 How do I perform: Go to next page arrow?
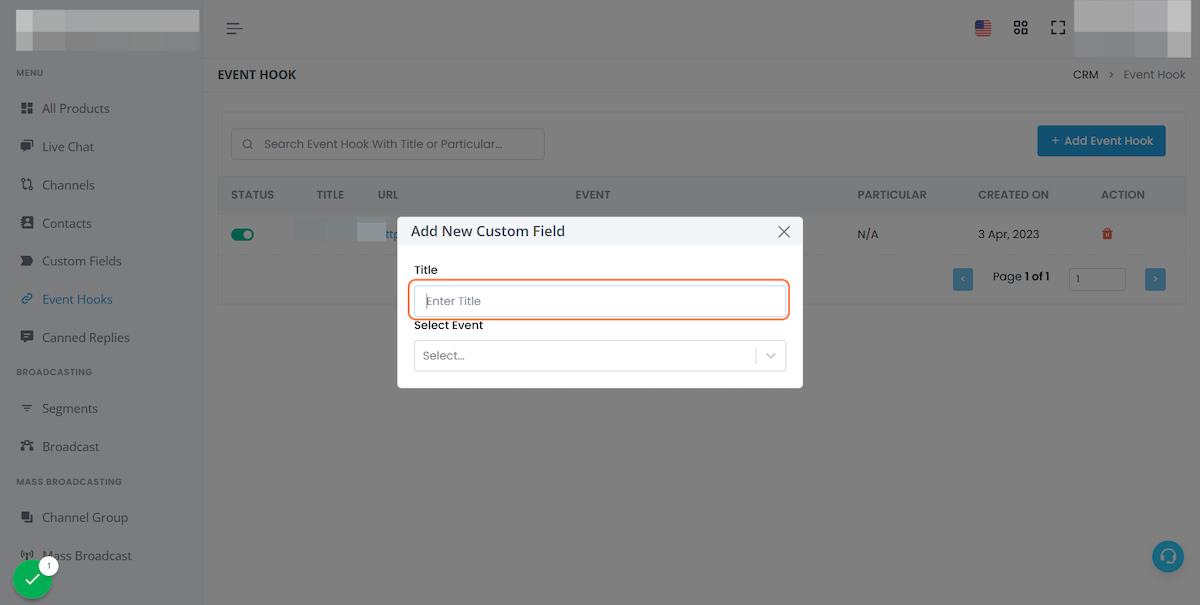click(x=1155, y=279)
